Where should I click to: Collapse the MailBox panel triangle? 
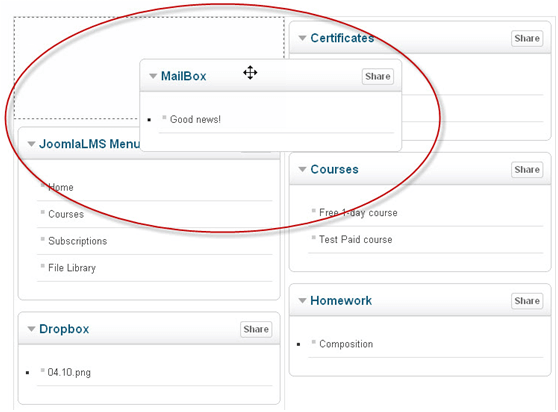(153, 76)
